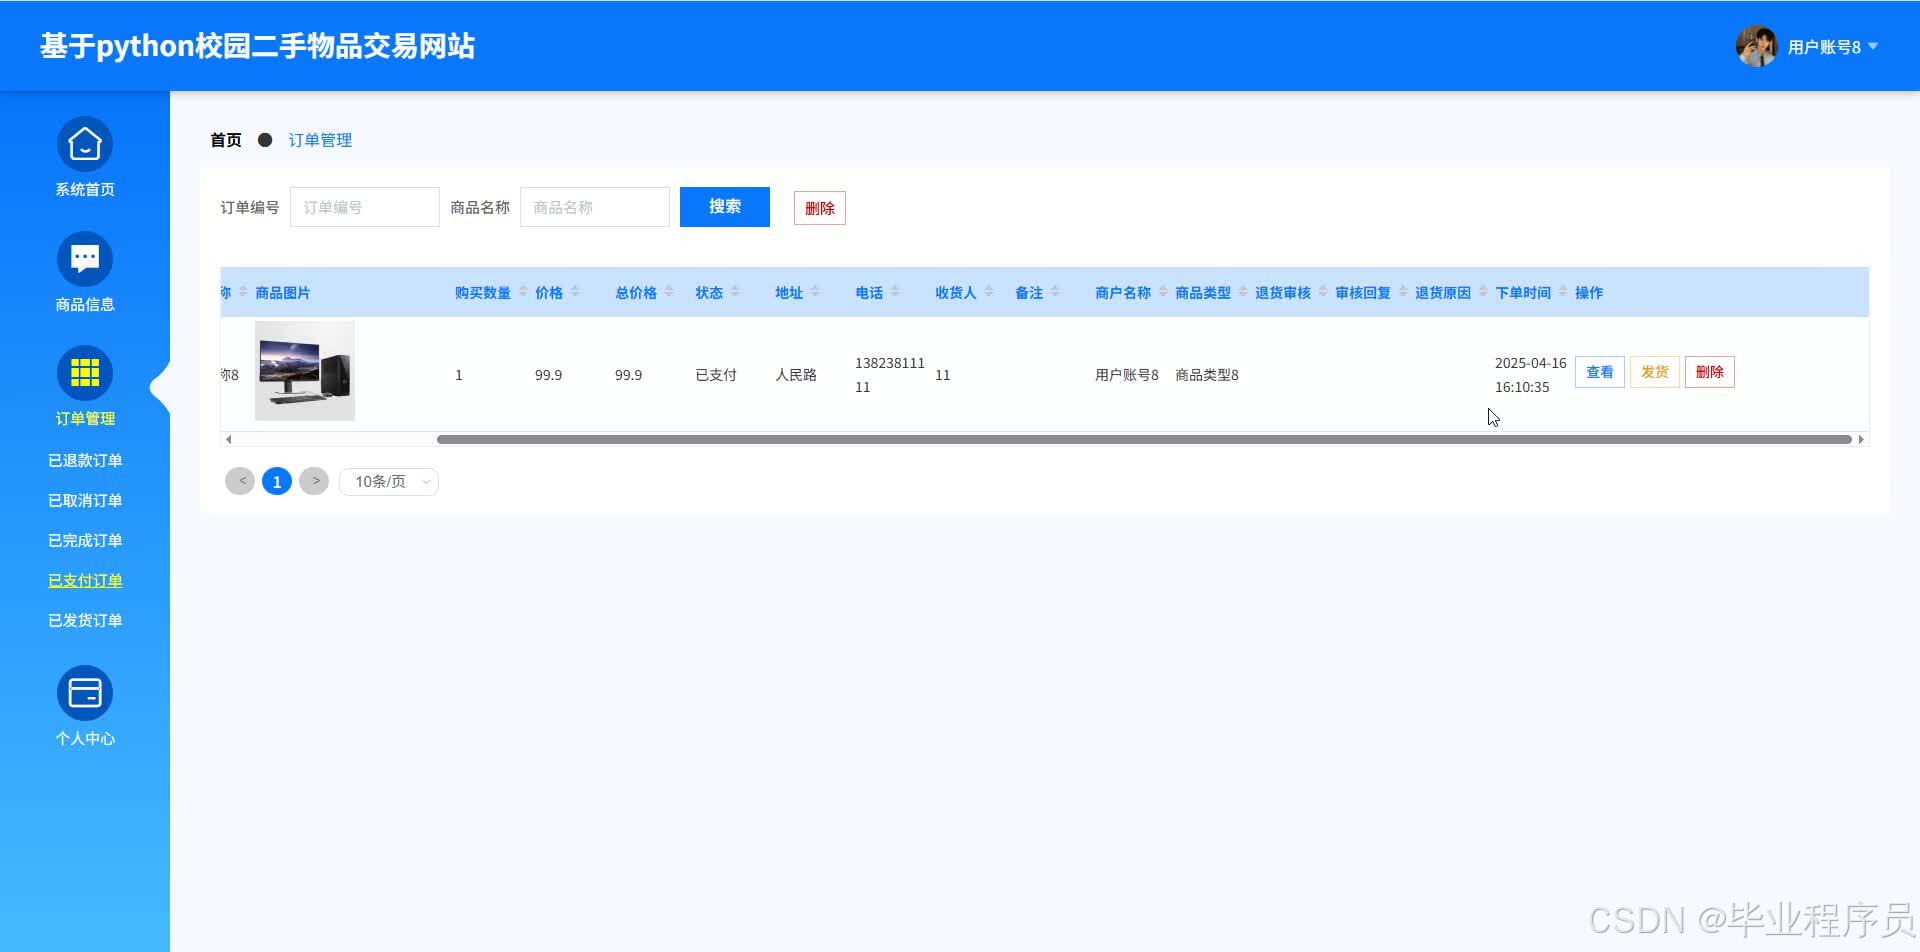Click the 搜索 search button
The image size is (1920, 952).
point(725,207)
